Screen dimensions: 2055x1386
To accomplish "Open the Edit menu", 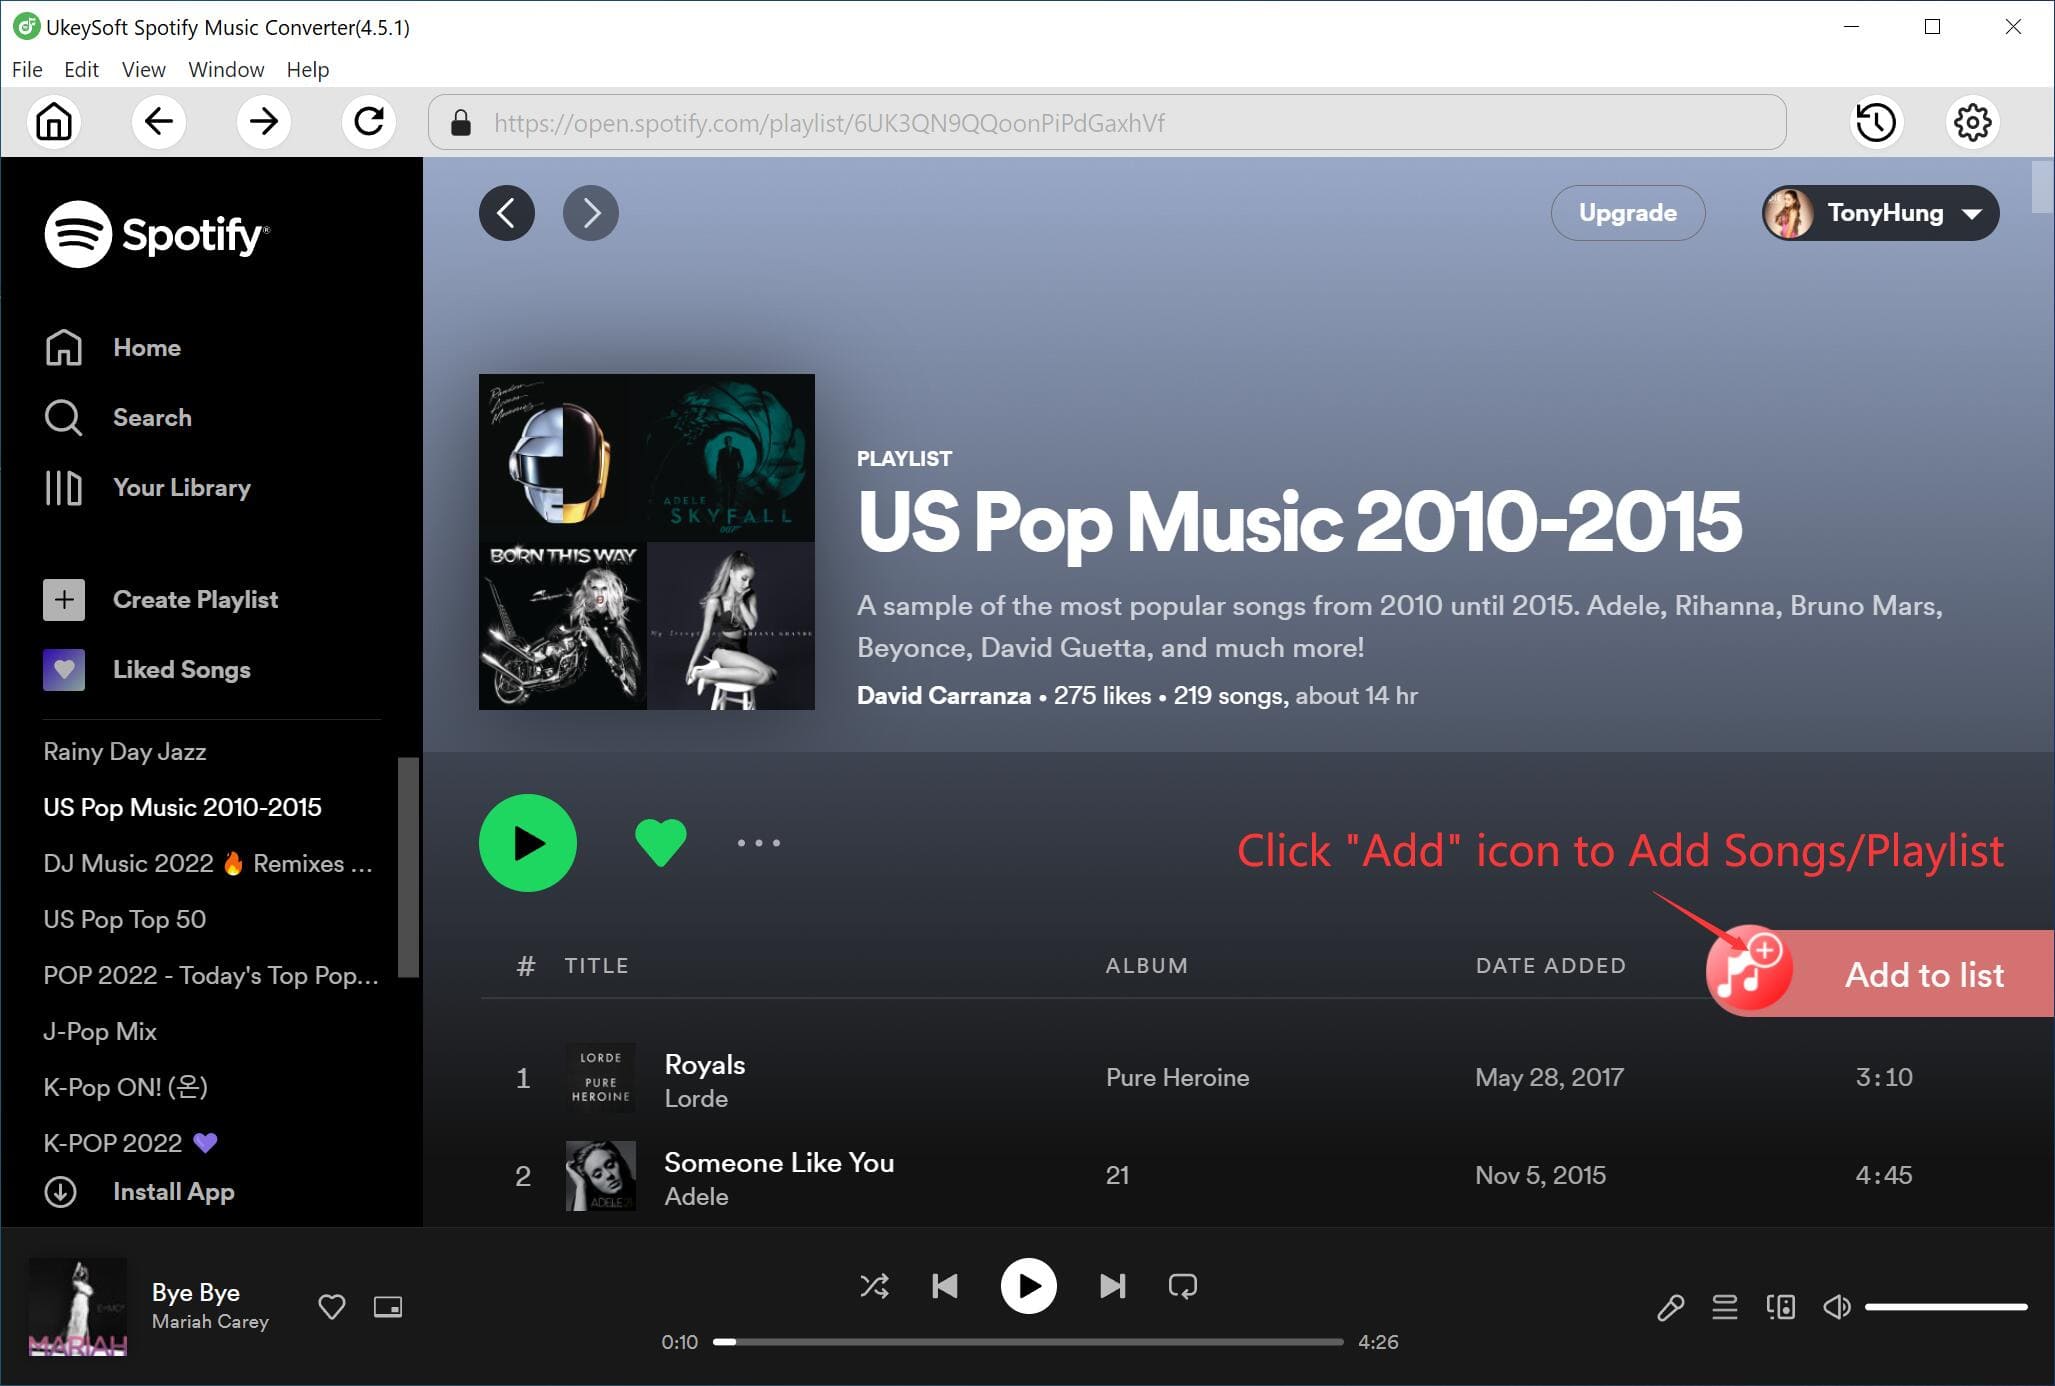I will point(79,68).
